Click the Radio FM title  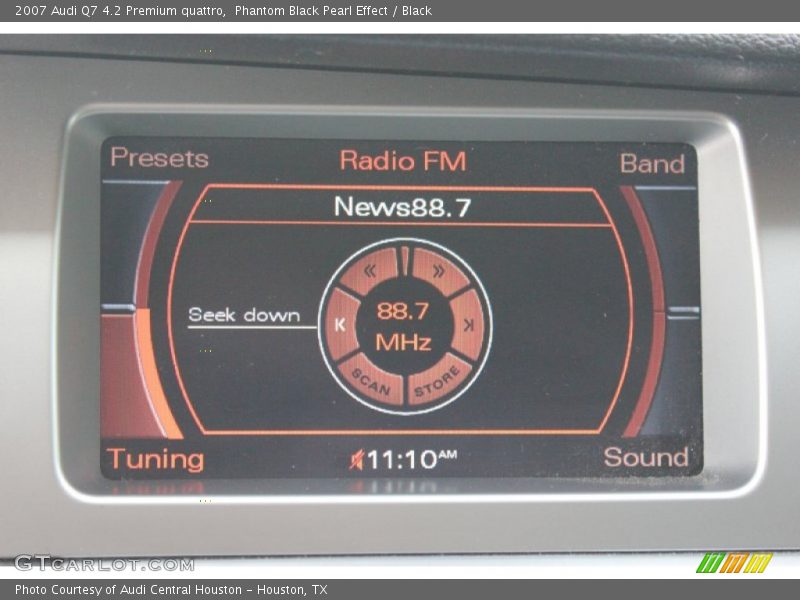[x=402, y=160]
